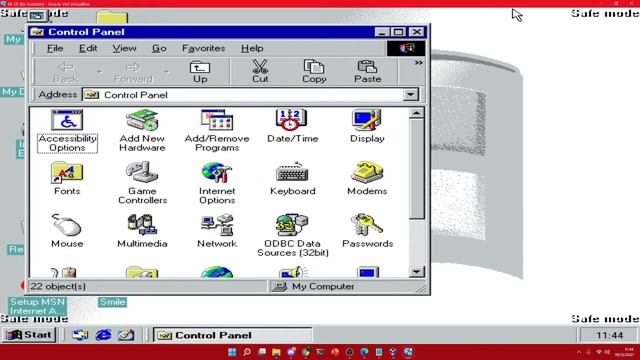This screenshot has height=360, width=640.
Task: Open Add New Hardware icon
Action: 142,131
